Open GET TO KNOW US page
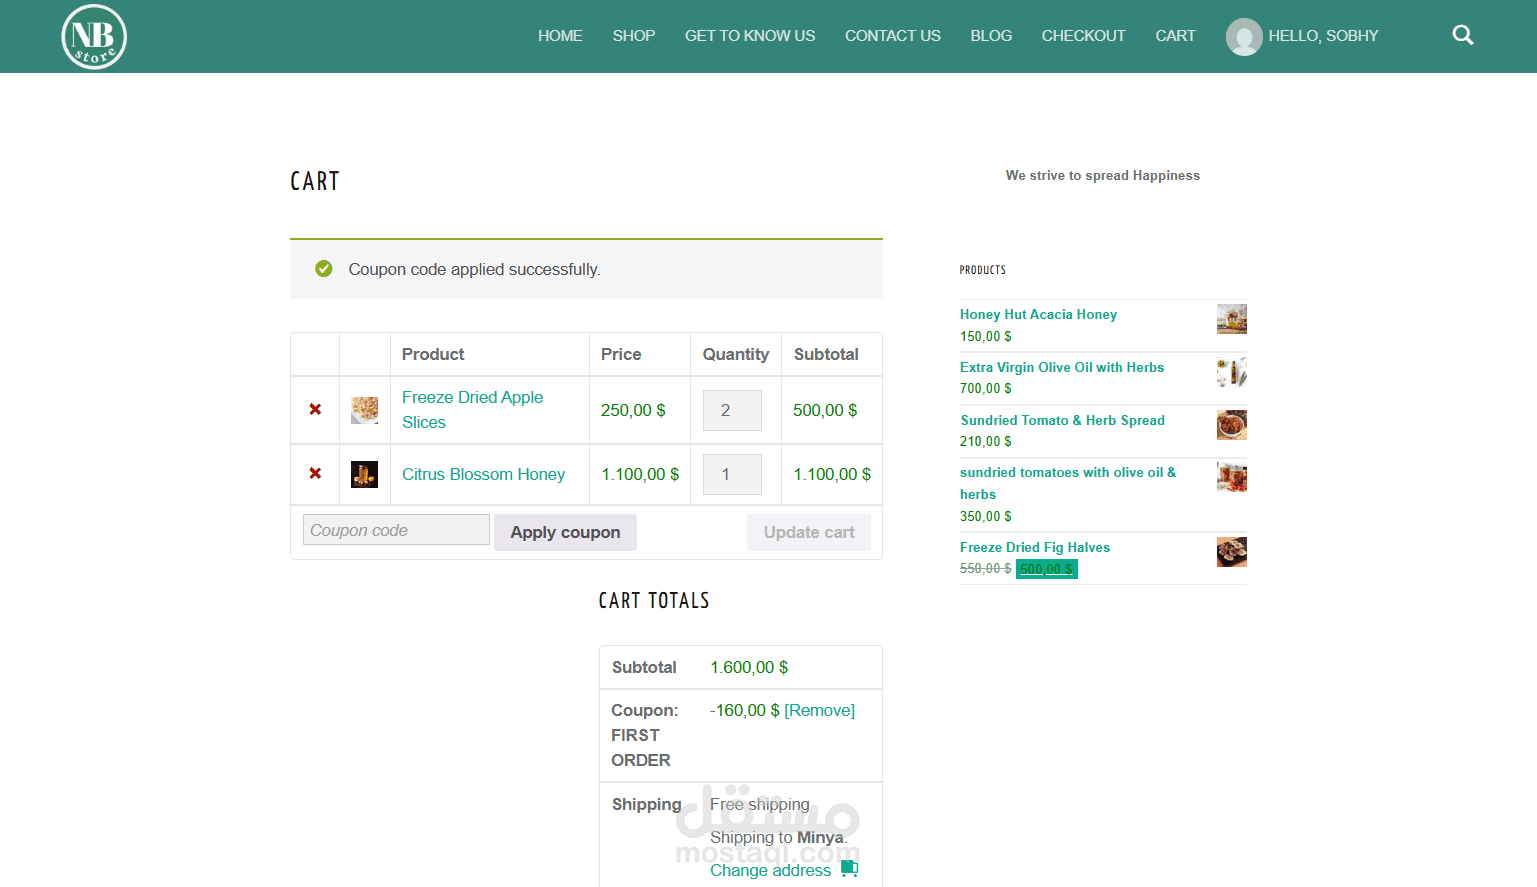 [x=750, y=36]
